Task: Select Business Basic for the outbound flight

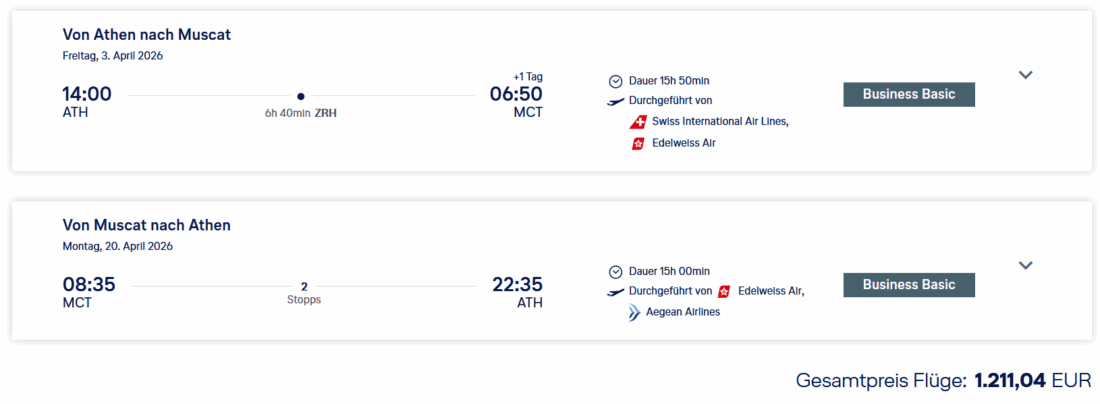Action: click(x=909, y=94)
